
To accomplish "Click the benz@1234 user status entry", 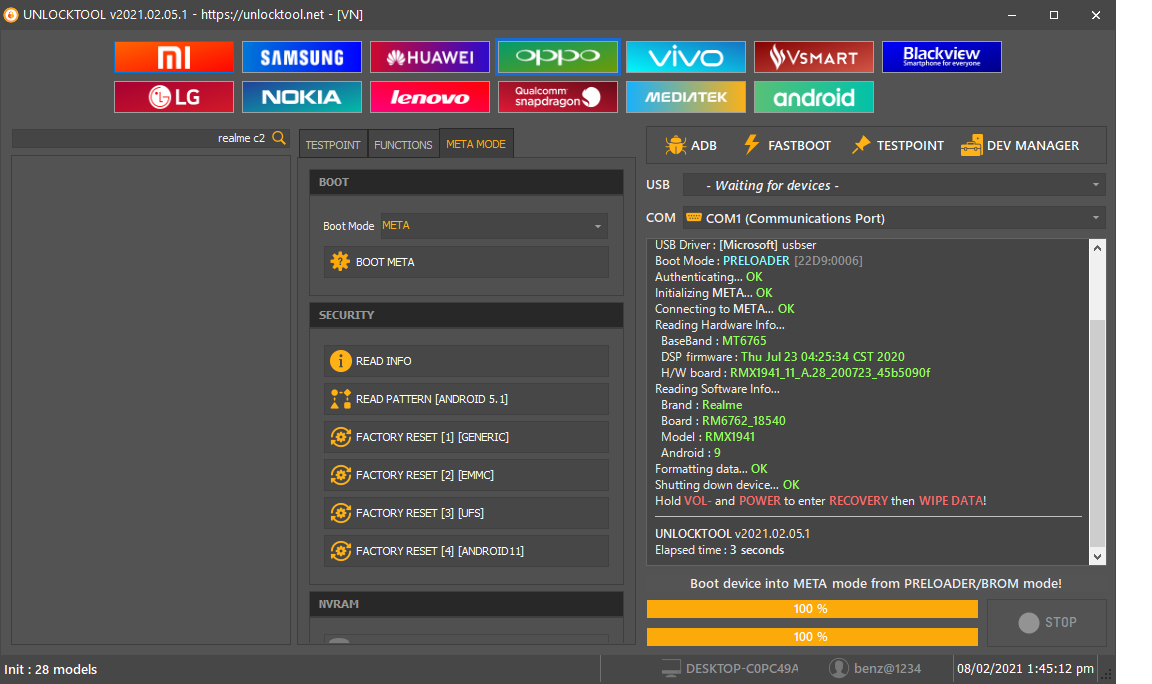I will [x=875, y=669].
